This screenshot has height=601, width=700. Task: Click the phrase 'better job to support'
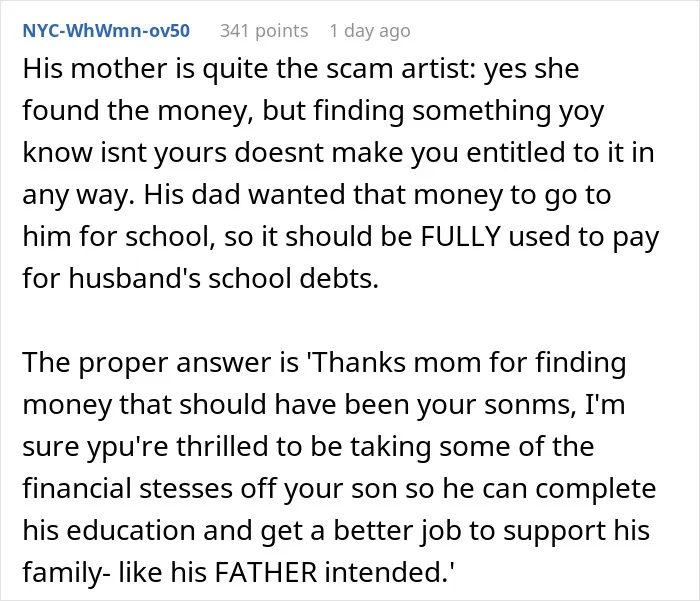[x=469, y=530]
